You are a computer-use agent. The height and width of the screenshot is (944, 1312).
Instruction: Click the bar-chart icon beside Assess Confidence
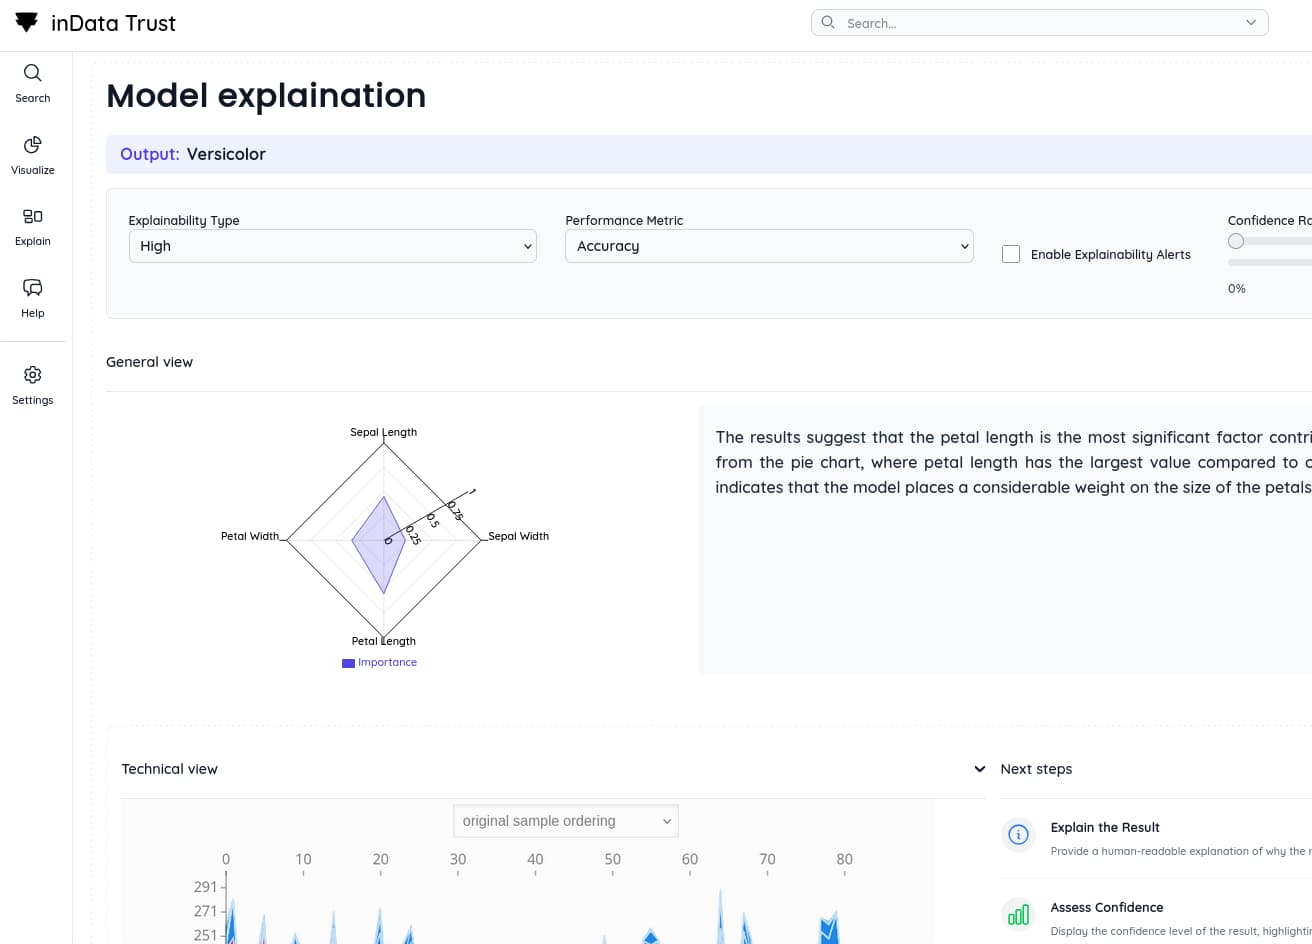click(1018, 914)
